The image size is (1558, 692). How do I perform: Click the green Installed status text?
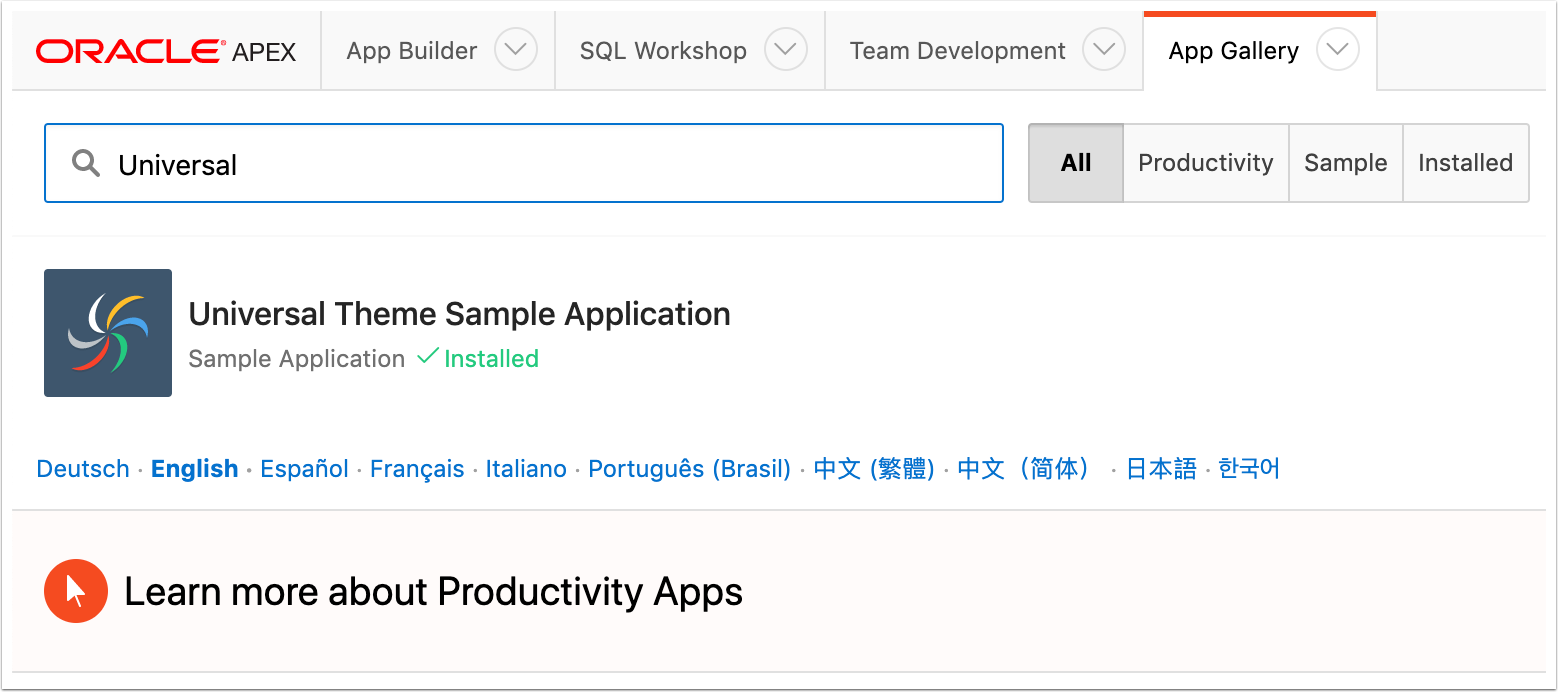tap(491, 358)
